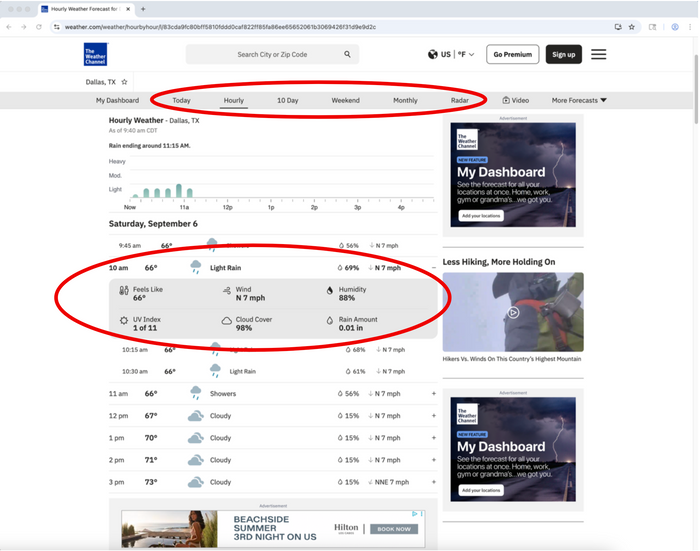The height and width of the screenshot is (551, 700).
Task: Open the 10 Day forecast tab
Action: (288, 100)
